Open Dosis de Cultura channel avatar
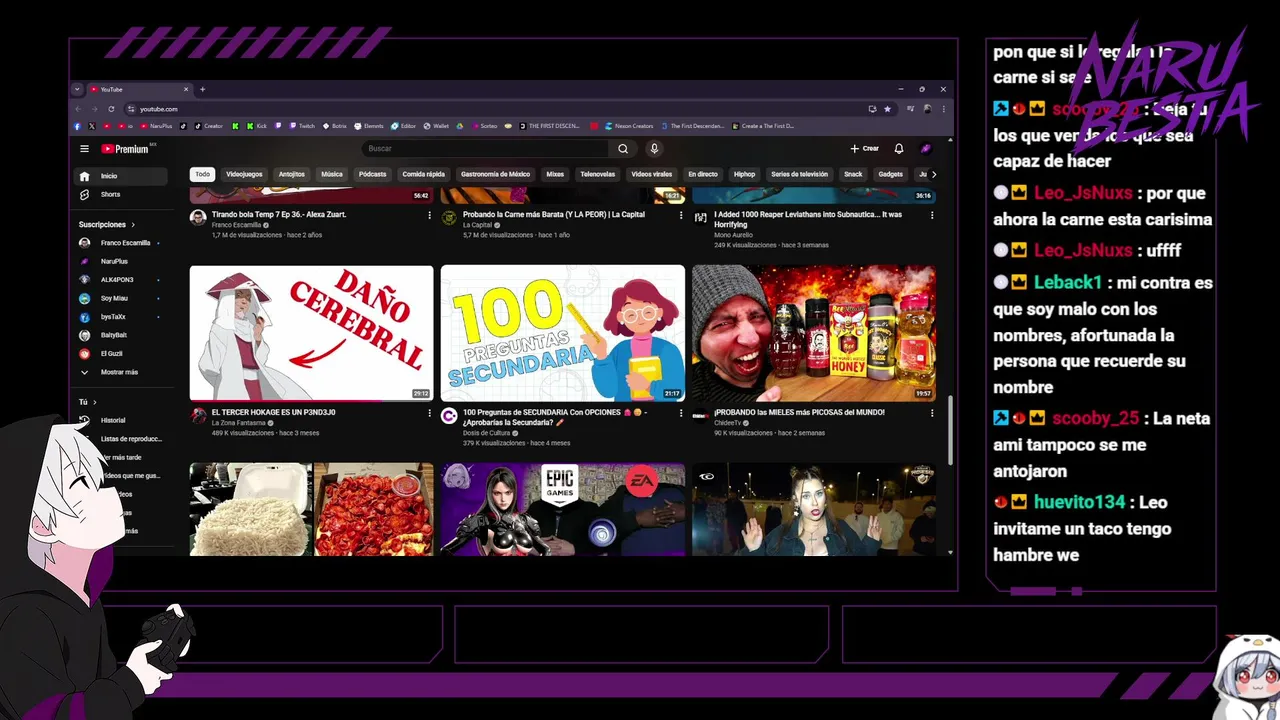This screenshot has width=1280, height=720. click(449, 415)
